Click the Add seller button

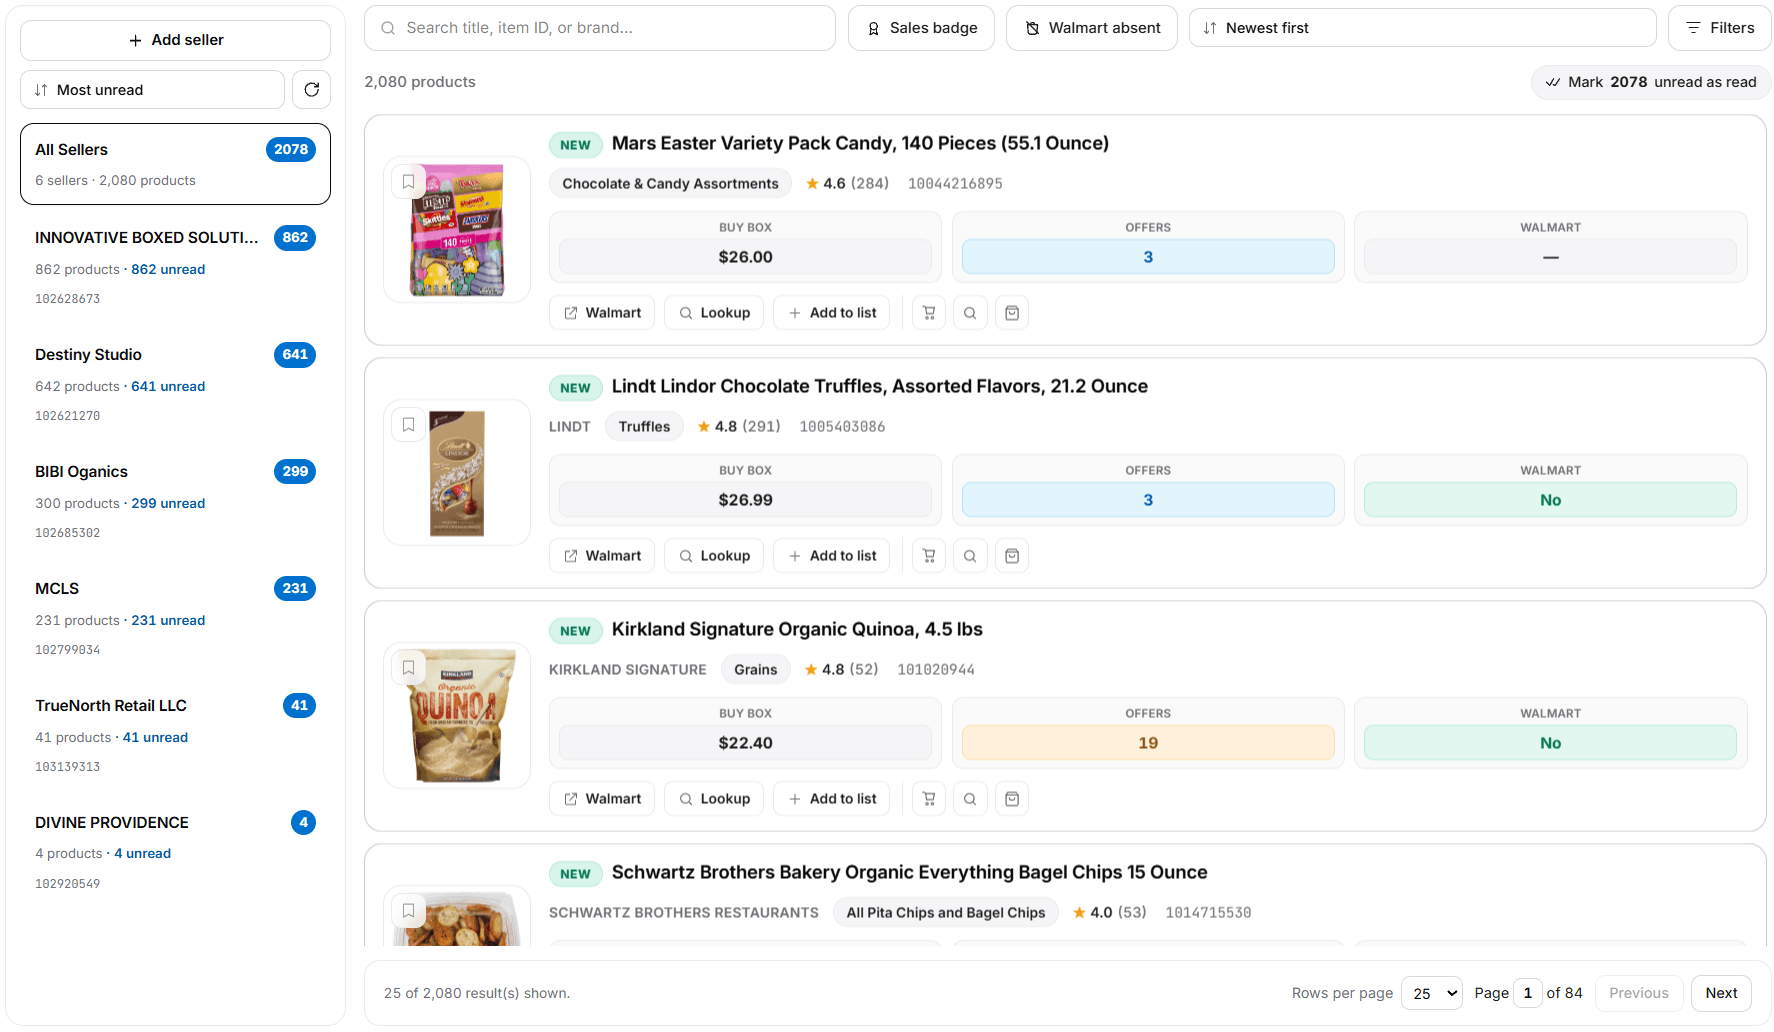[175, 40]
